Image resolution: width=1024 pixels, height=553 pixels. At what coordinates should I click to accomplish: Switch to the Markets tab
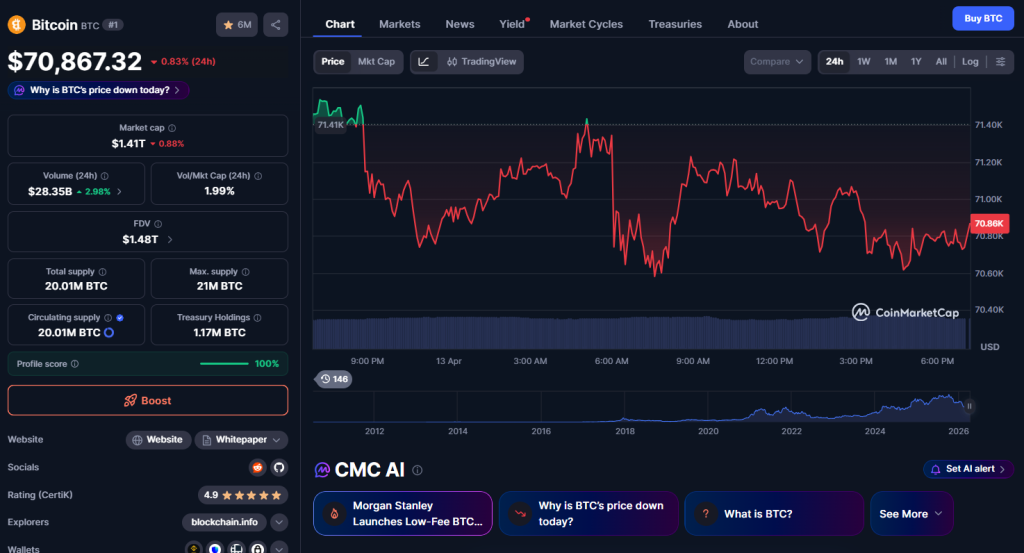tap(400, 24)
